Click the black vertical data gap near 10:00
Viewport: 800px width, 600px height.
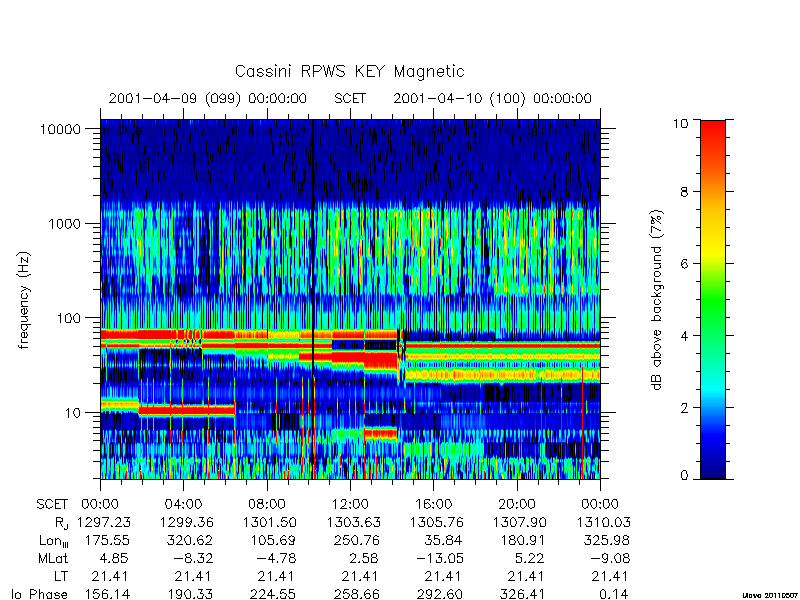click(x=312, y=299)
